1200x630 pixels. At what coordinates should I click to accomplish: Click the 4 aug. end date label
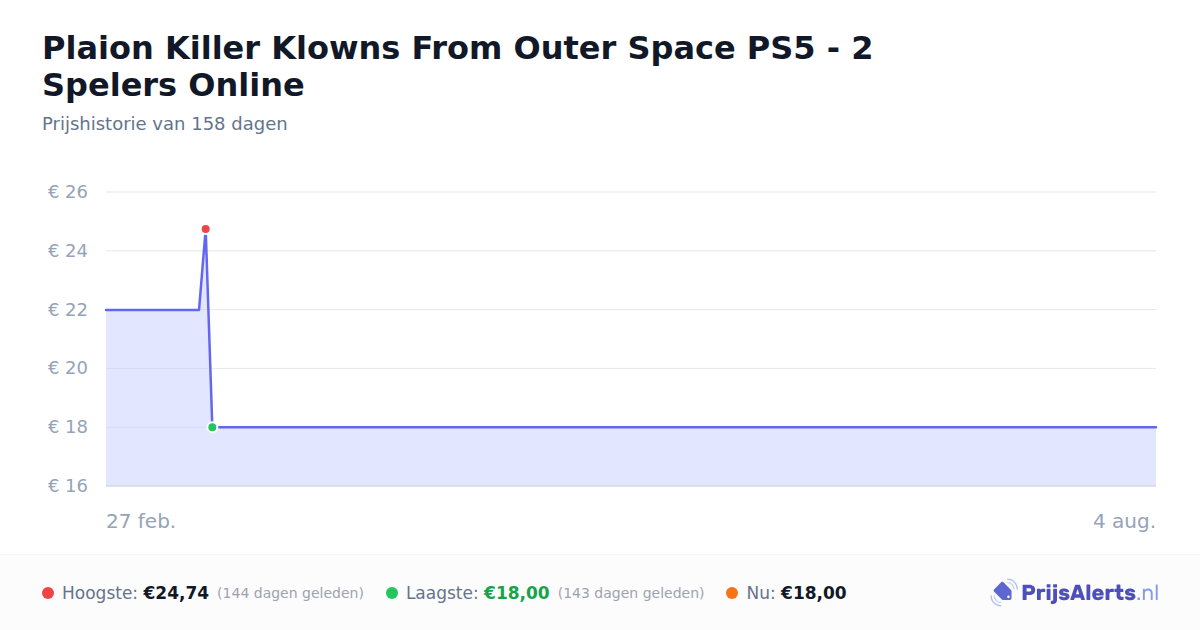(1124, 521)
